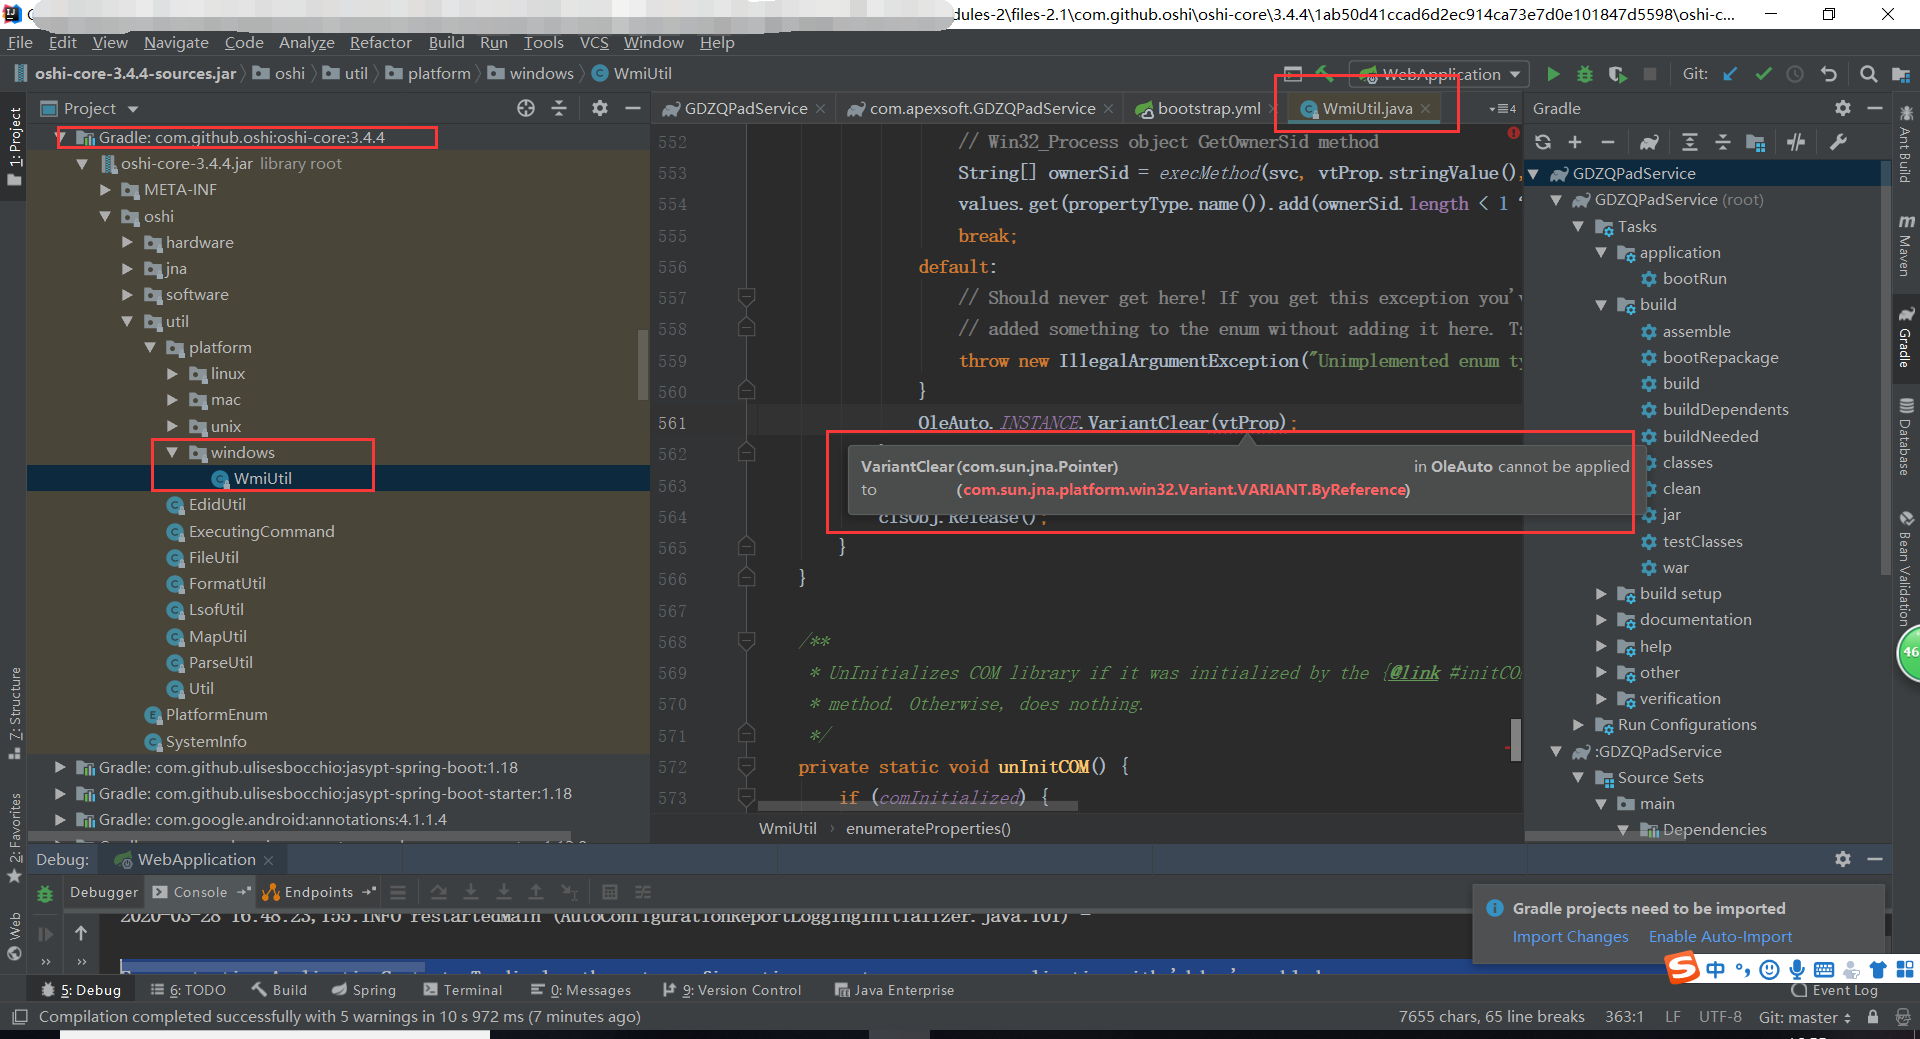The width and height of the screenshot is (1920, 1039).
Task: Open the Analyze menu
Action: pyautogui.click(x=306, y=43)
